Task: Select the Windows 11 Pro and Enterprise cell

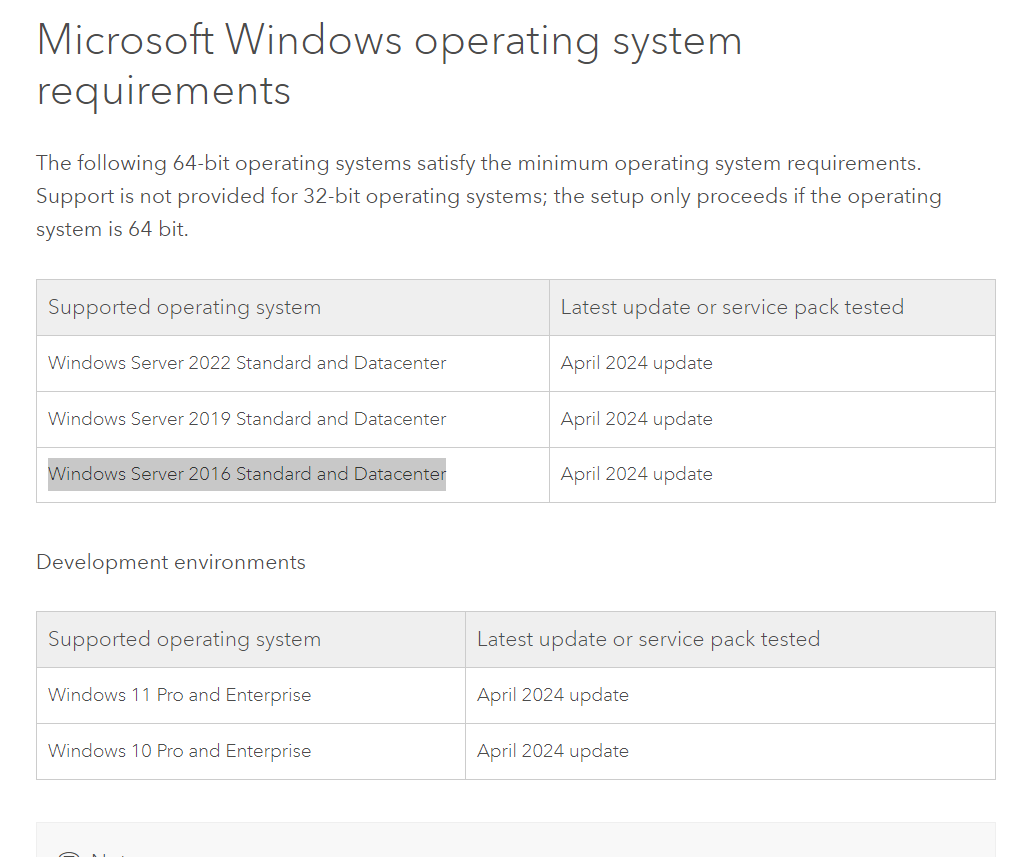Action: tap(179, 695)
